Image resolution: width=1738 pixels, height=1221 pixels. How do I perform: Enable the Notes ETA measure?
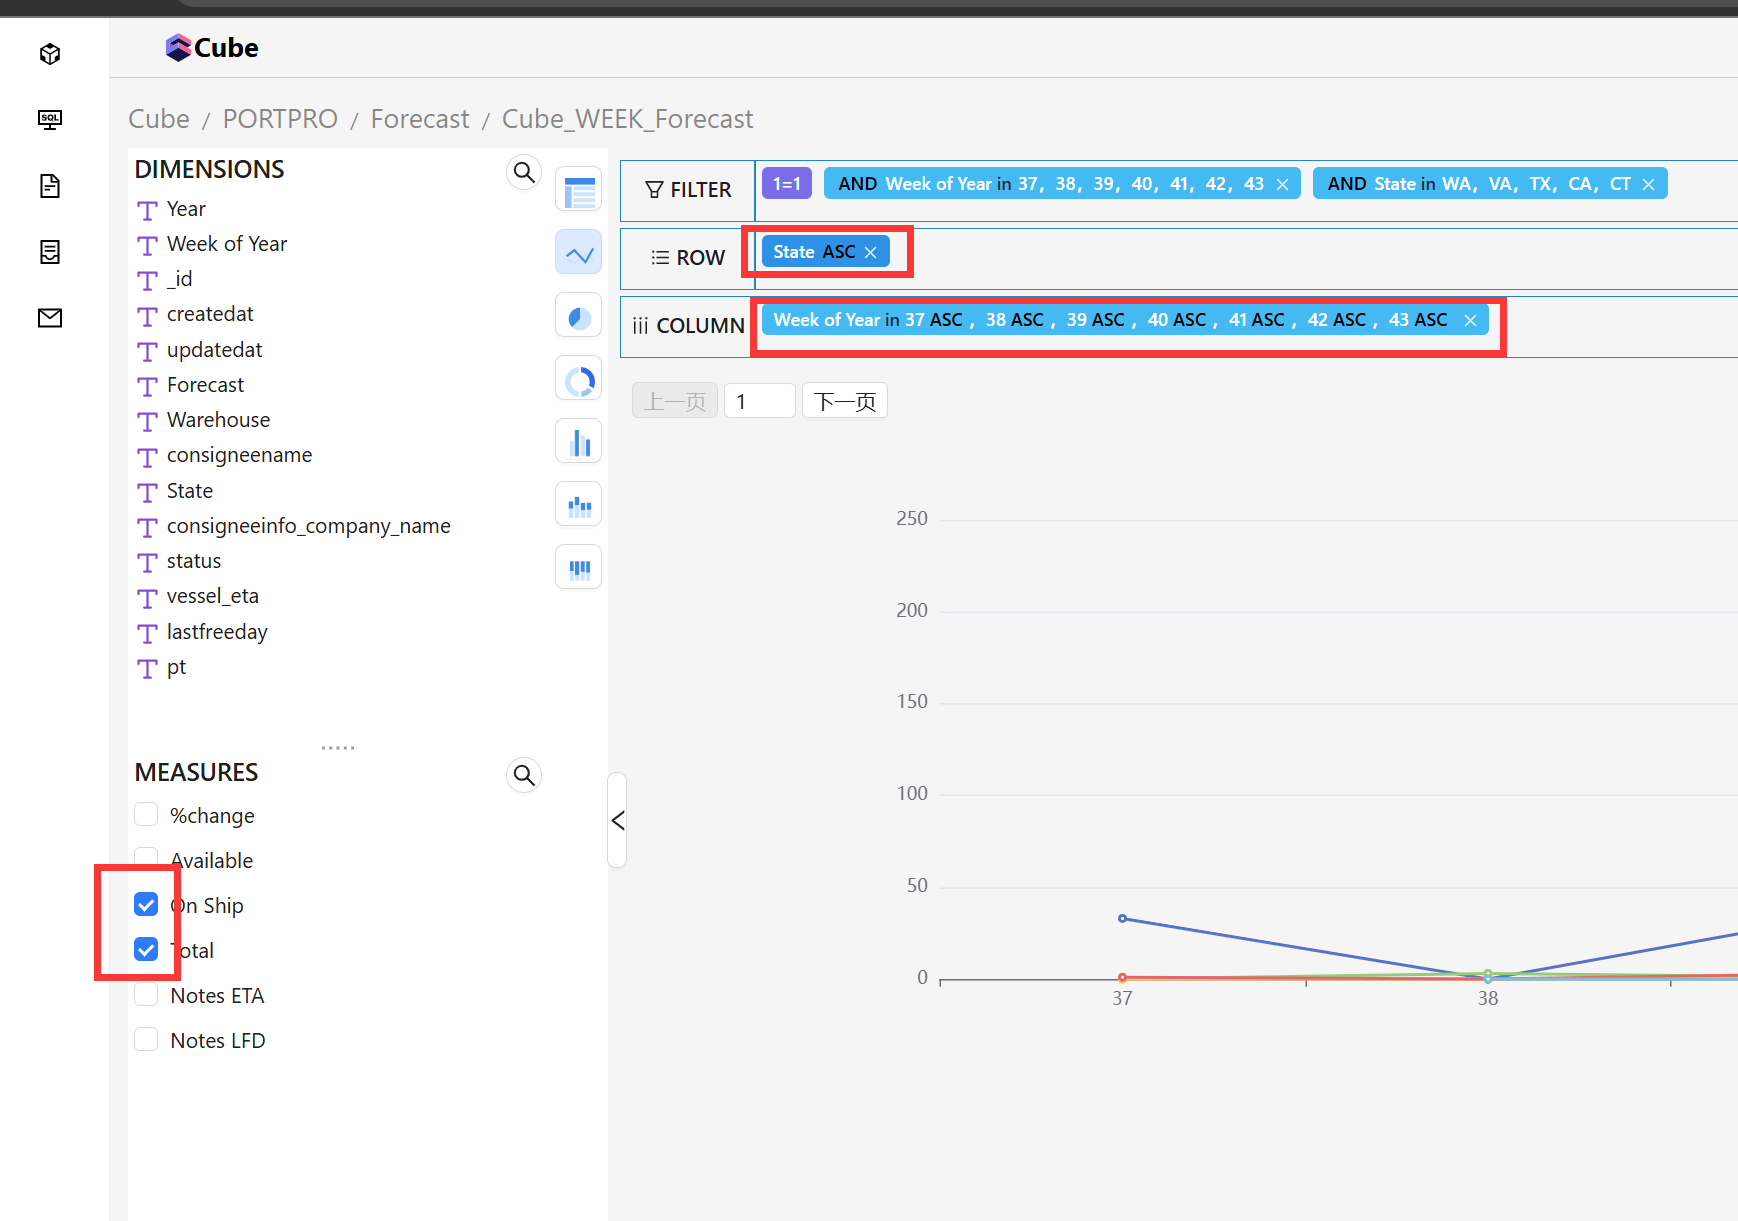(x=146, y=995)
